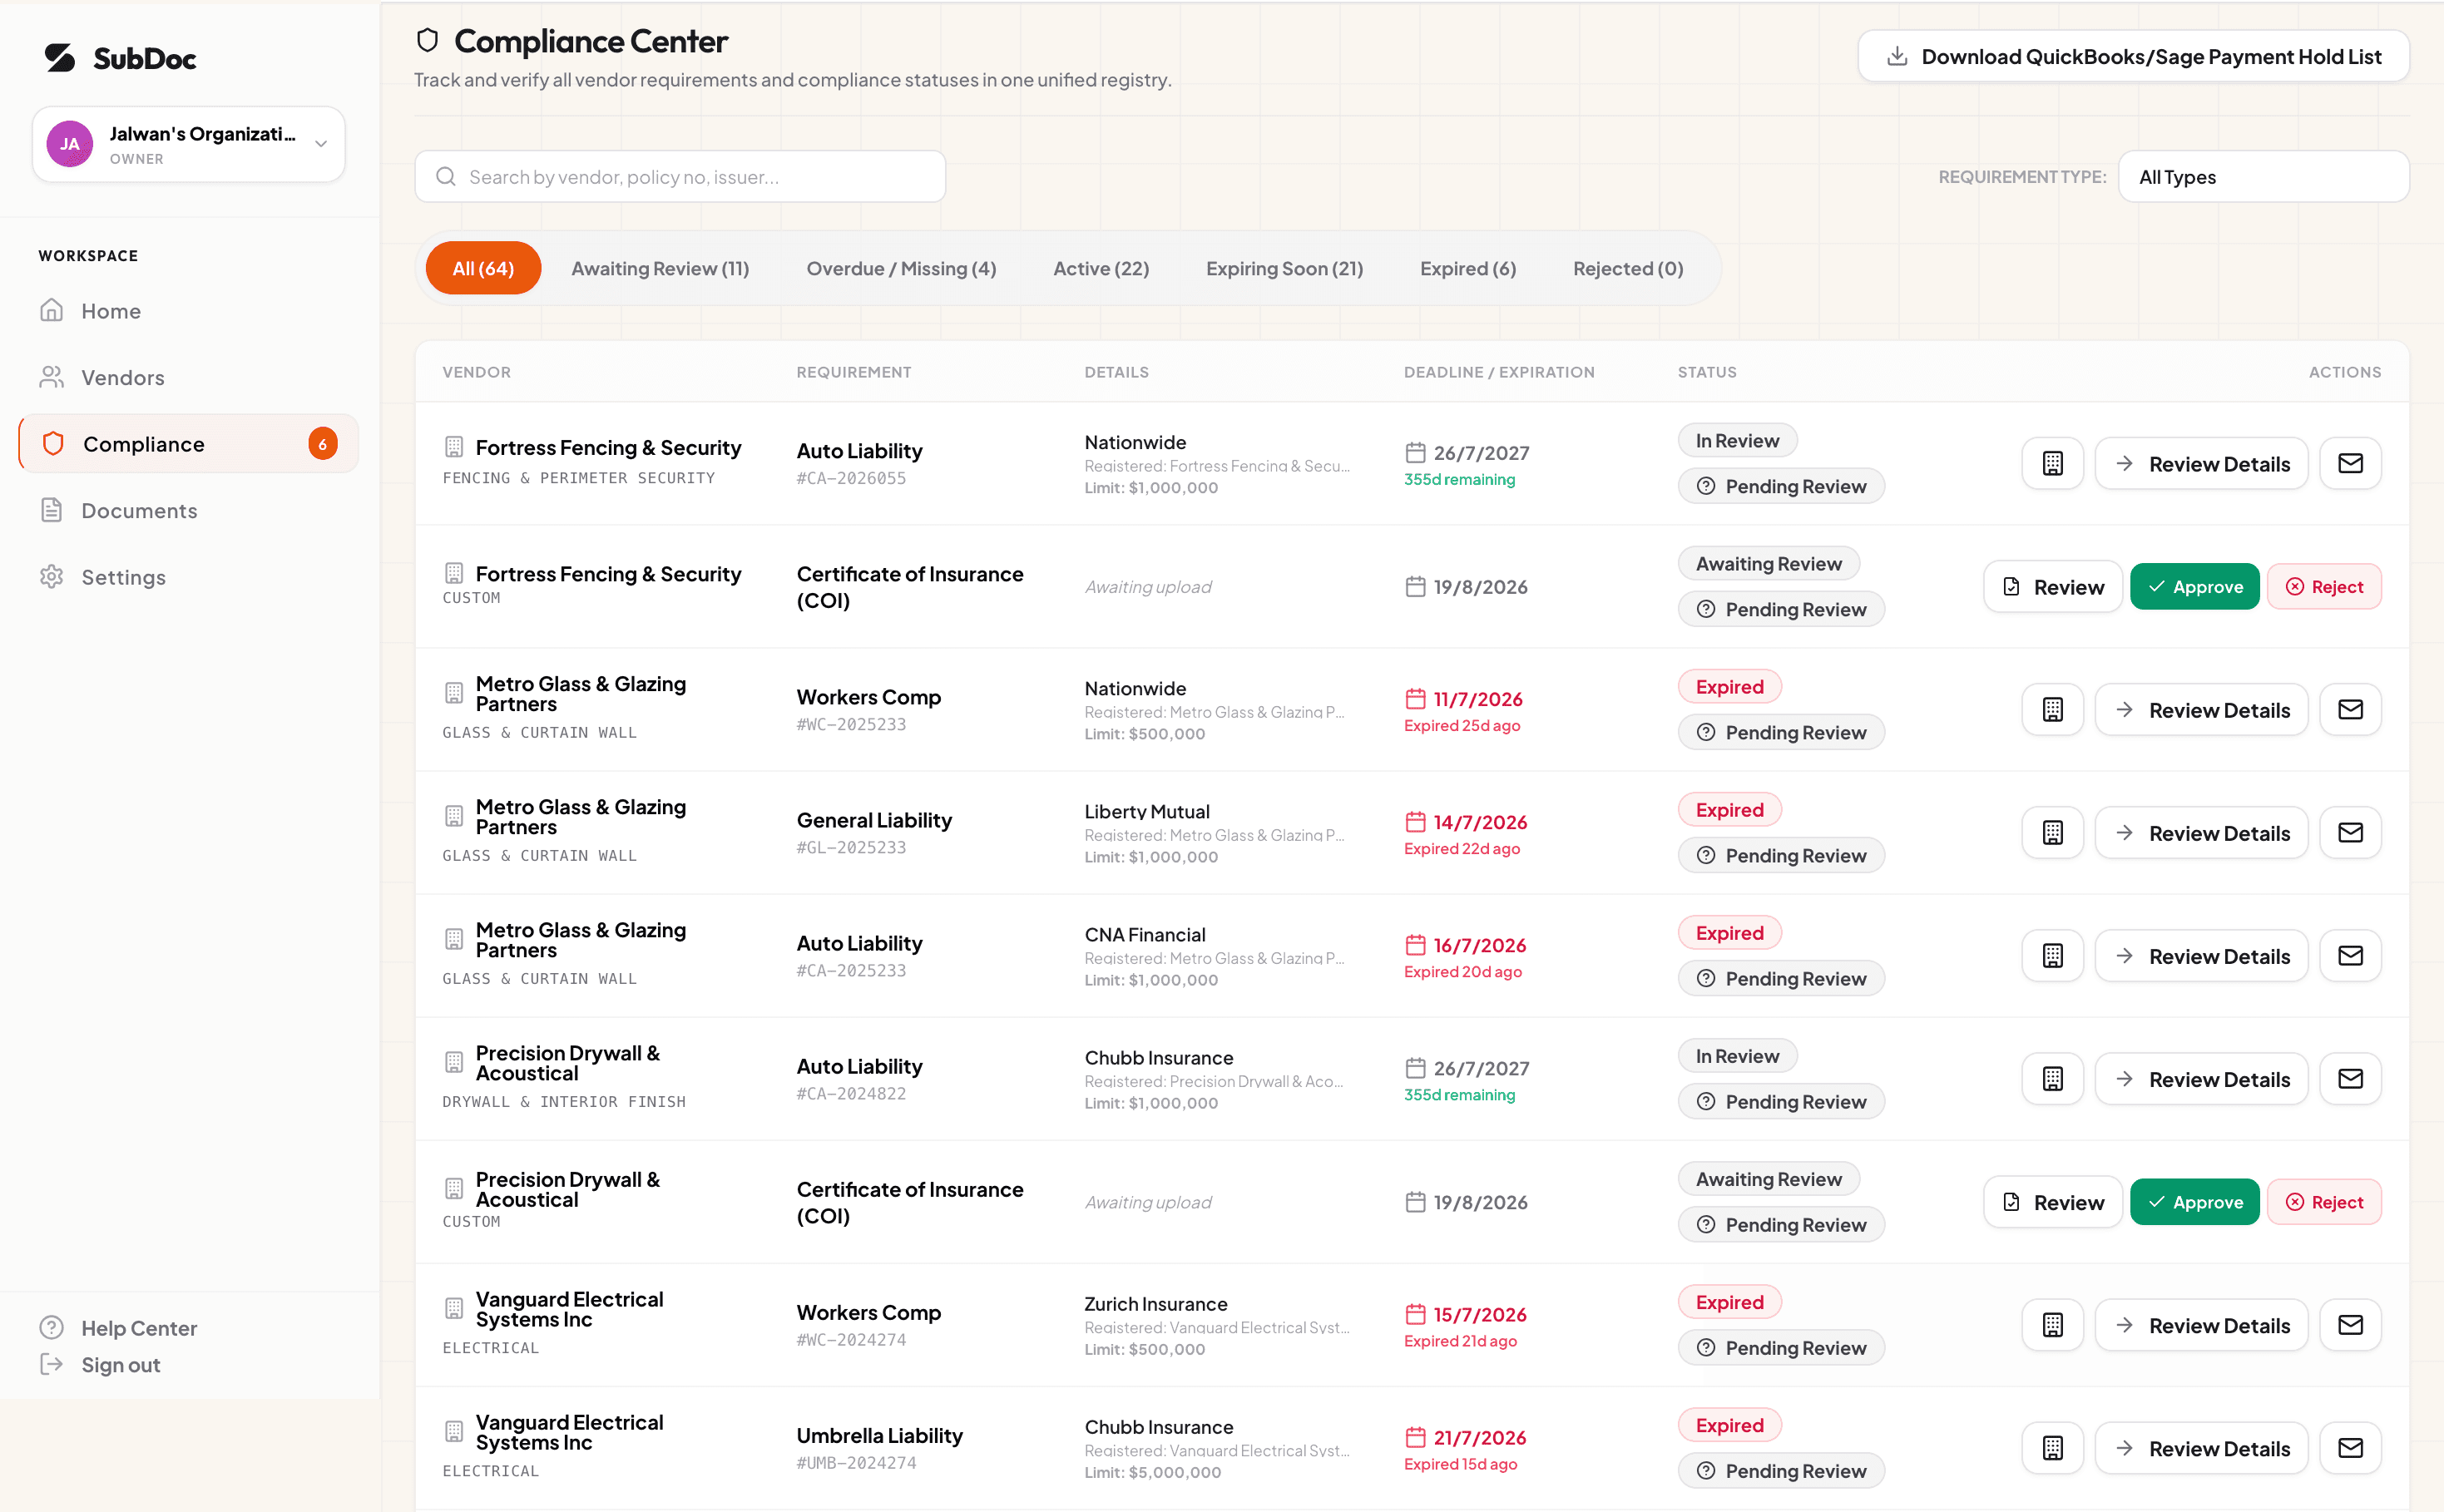Viewport: 2444px width, 1512px height.
Task: Open the All Types requirement dropdown
Action: click(x=2263, y=177)
